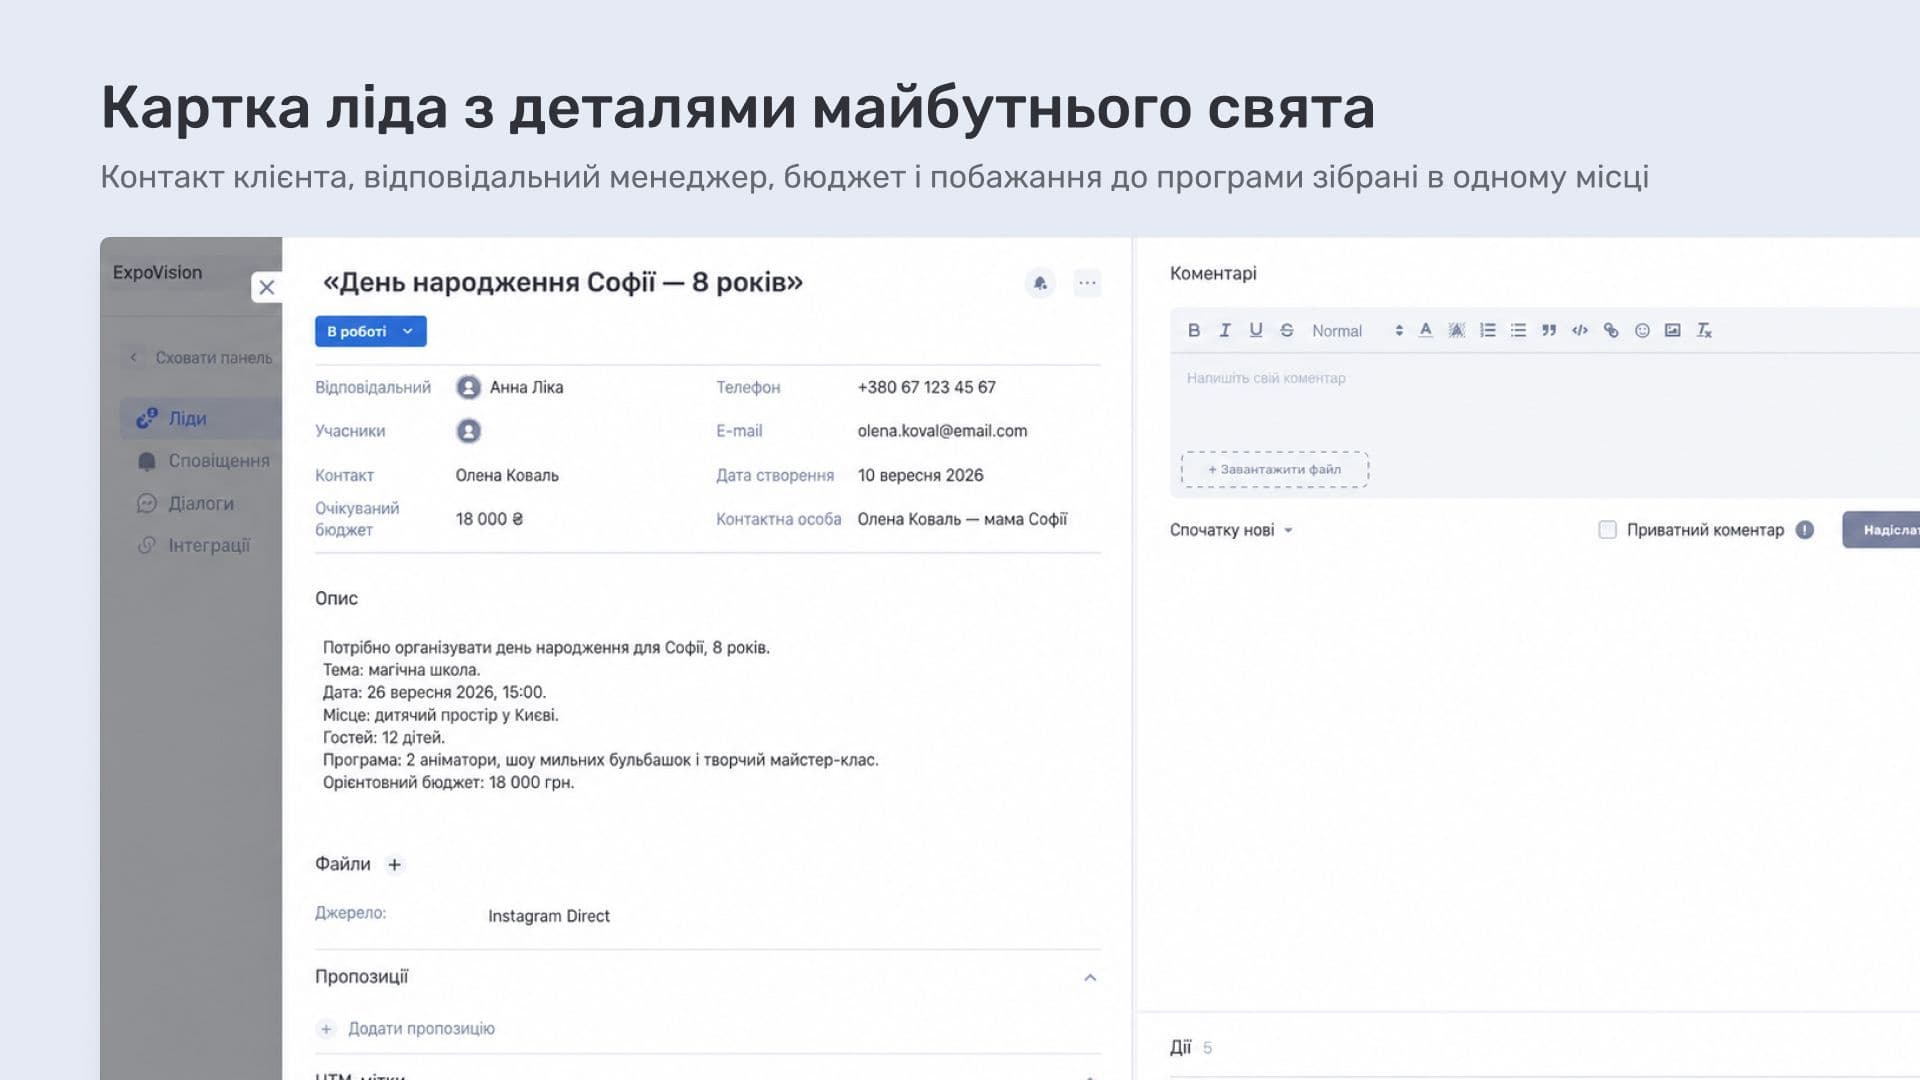Insert a hyperlink in comment
The image size is (1920, 1080).
point(1611,331)
